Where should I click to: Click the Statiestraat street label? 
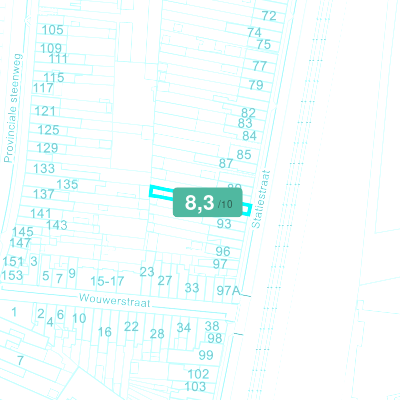[x=260, y=199]
